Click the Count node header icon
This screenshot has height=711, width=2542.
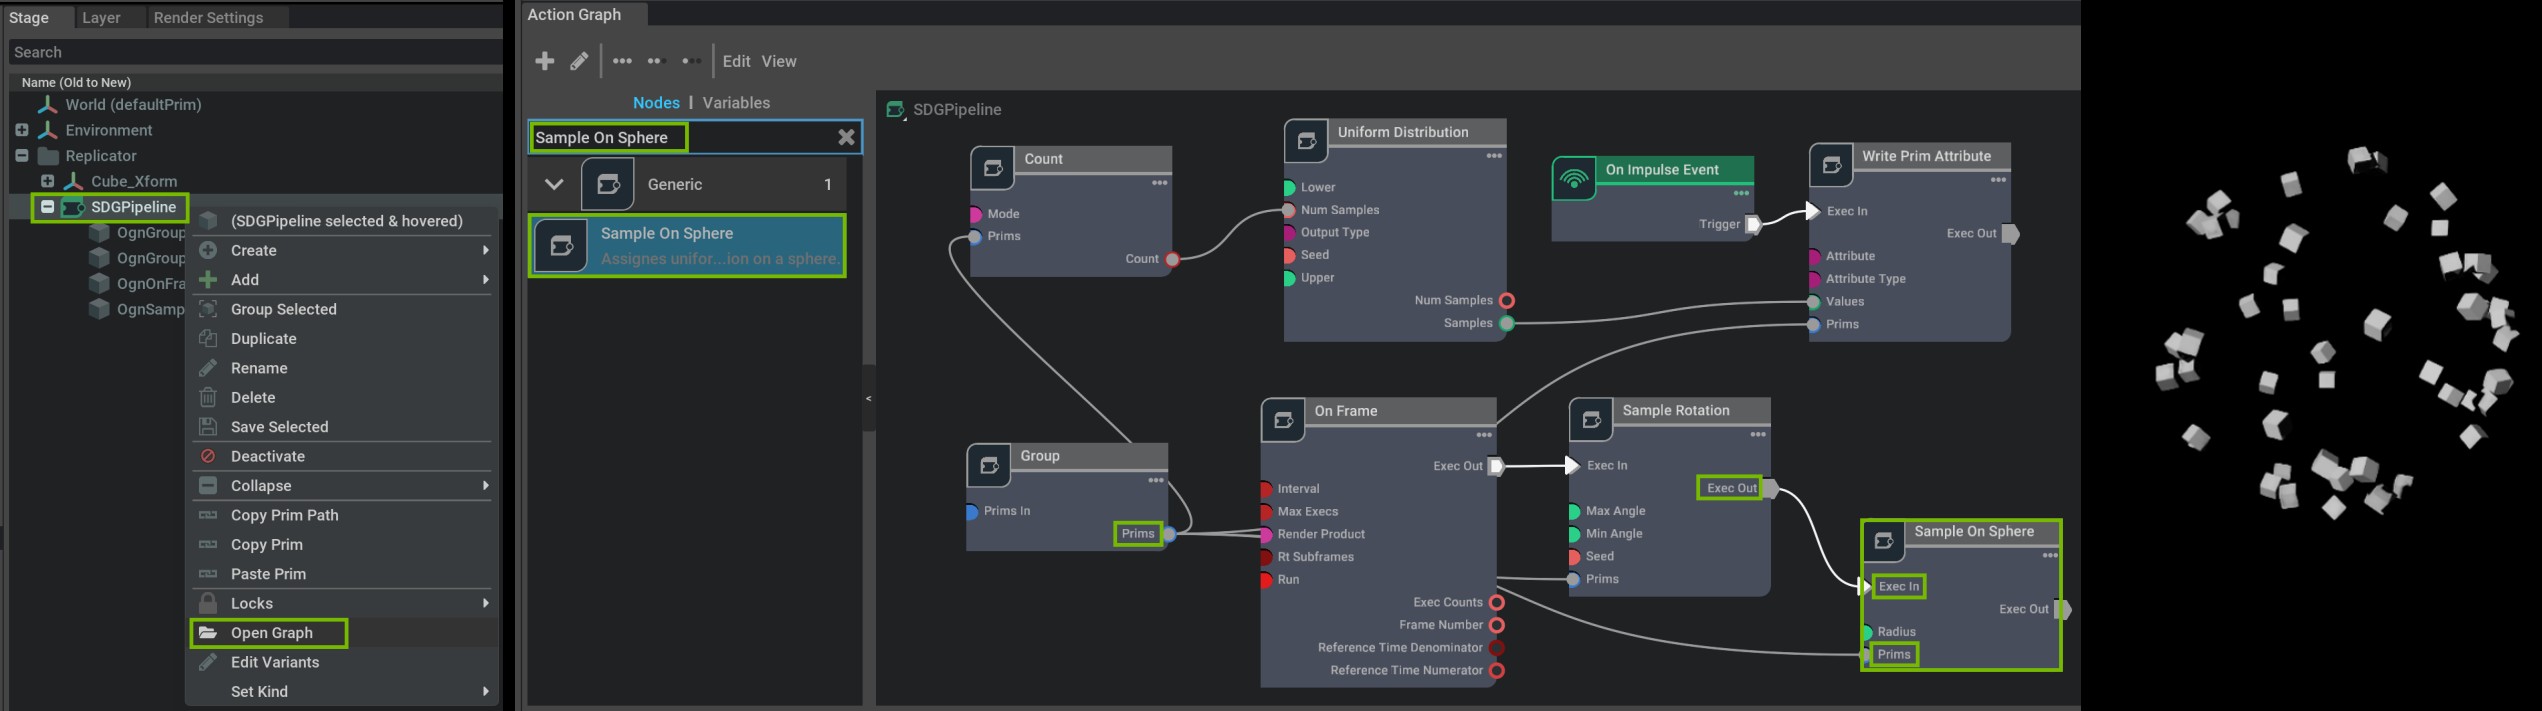tap(992, 168)
